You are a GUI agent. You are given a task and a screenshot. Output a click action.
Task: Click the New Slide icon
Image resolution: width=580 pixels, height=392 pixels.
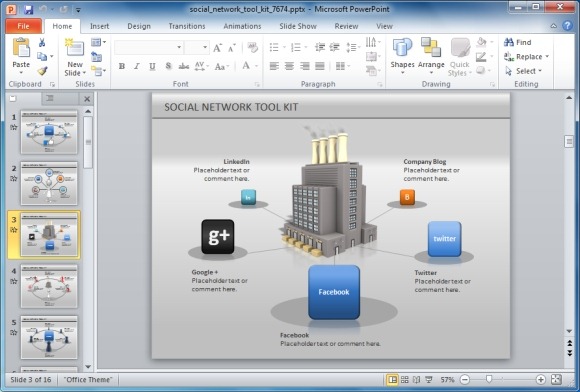pos(74,48)
